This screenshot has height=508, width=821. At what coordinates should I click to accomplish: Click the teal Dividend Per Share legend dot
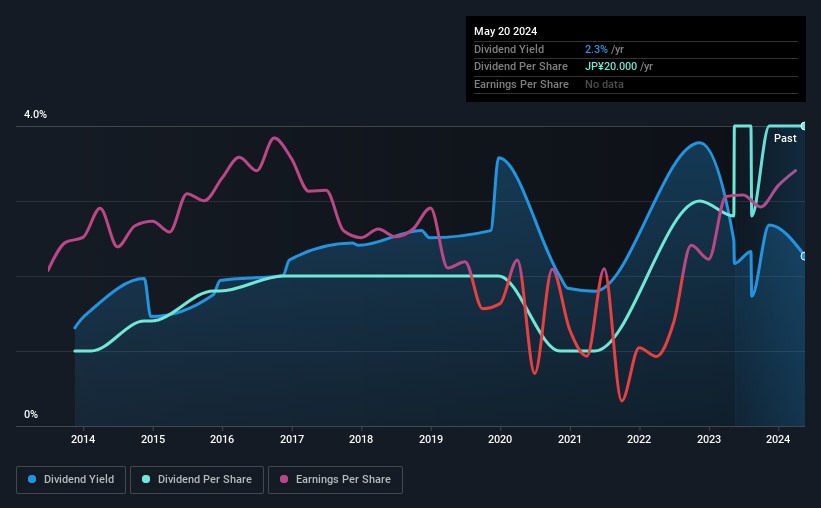pos(146,479)
